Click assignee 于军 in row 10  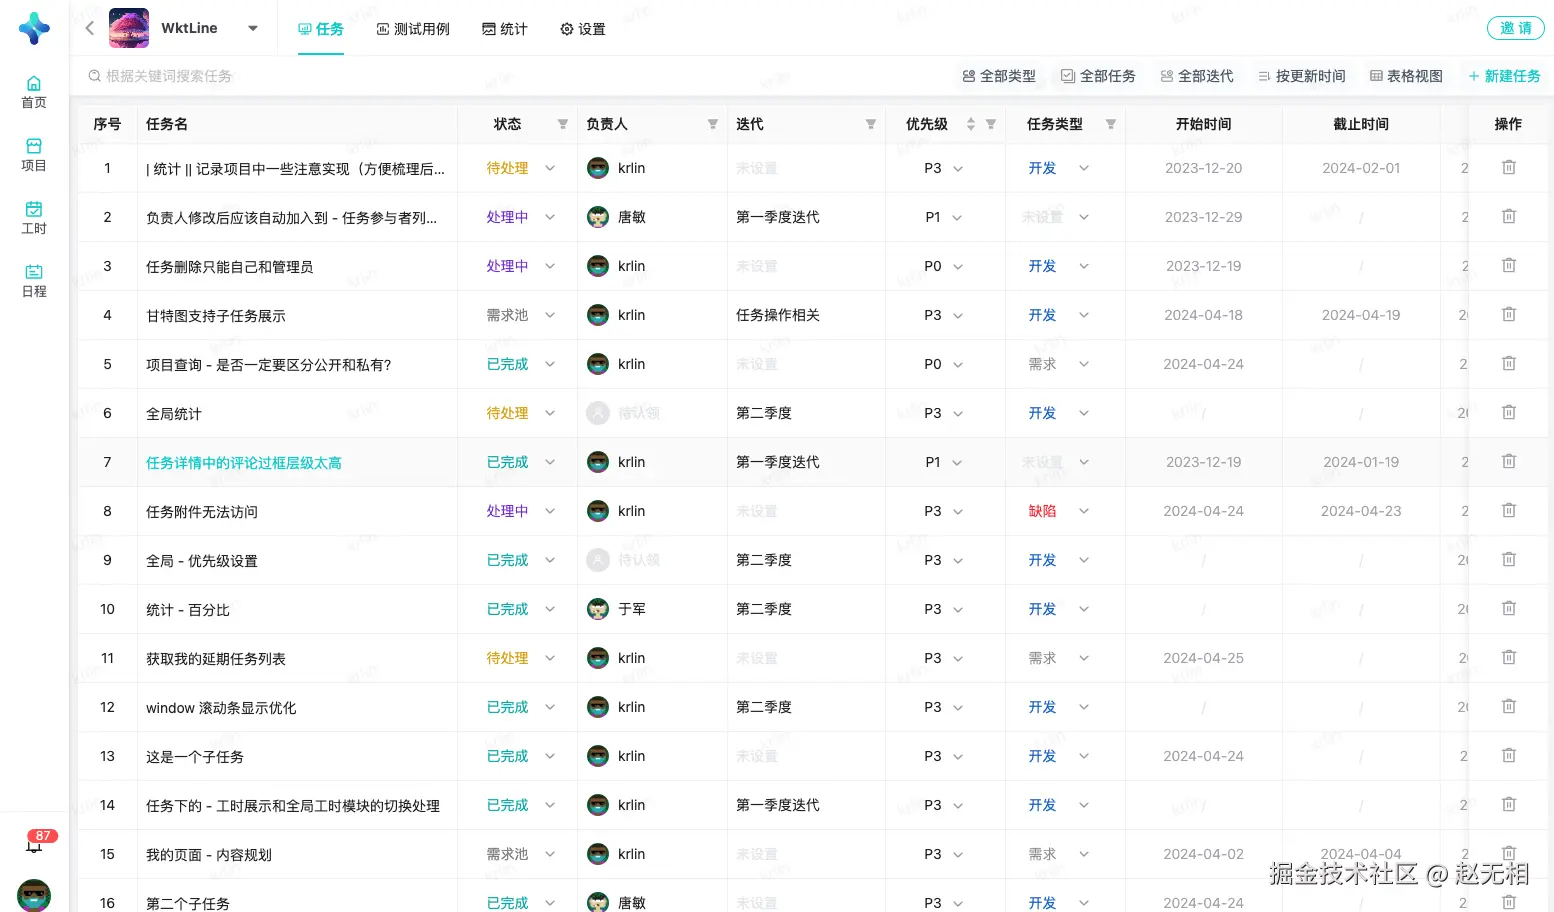(616, 609)
